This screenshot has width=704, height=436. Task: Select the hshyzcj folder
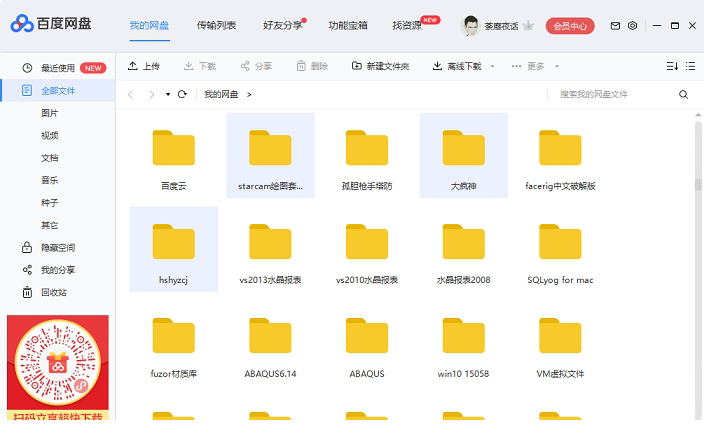tap(173, 249)
